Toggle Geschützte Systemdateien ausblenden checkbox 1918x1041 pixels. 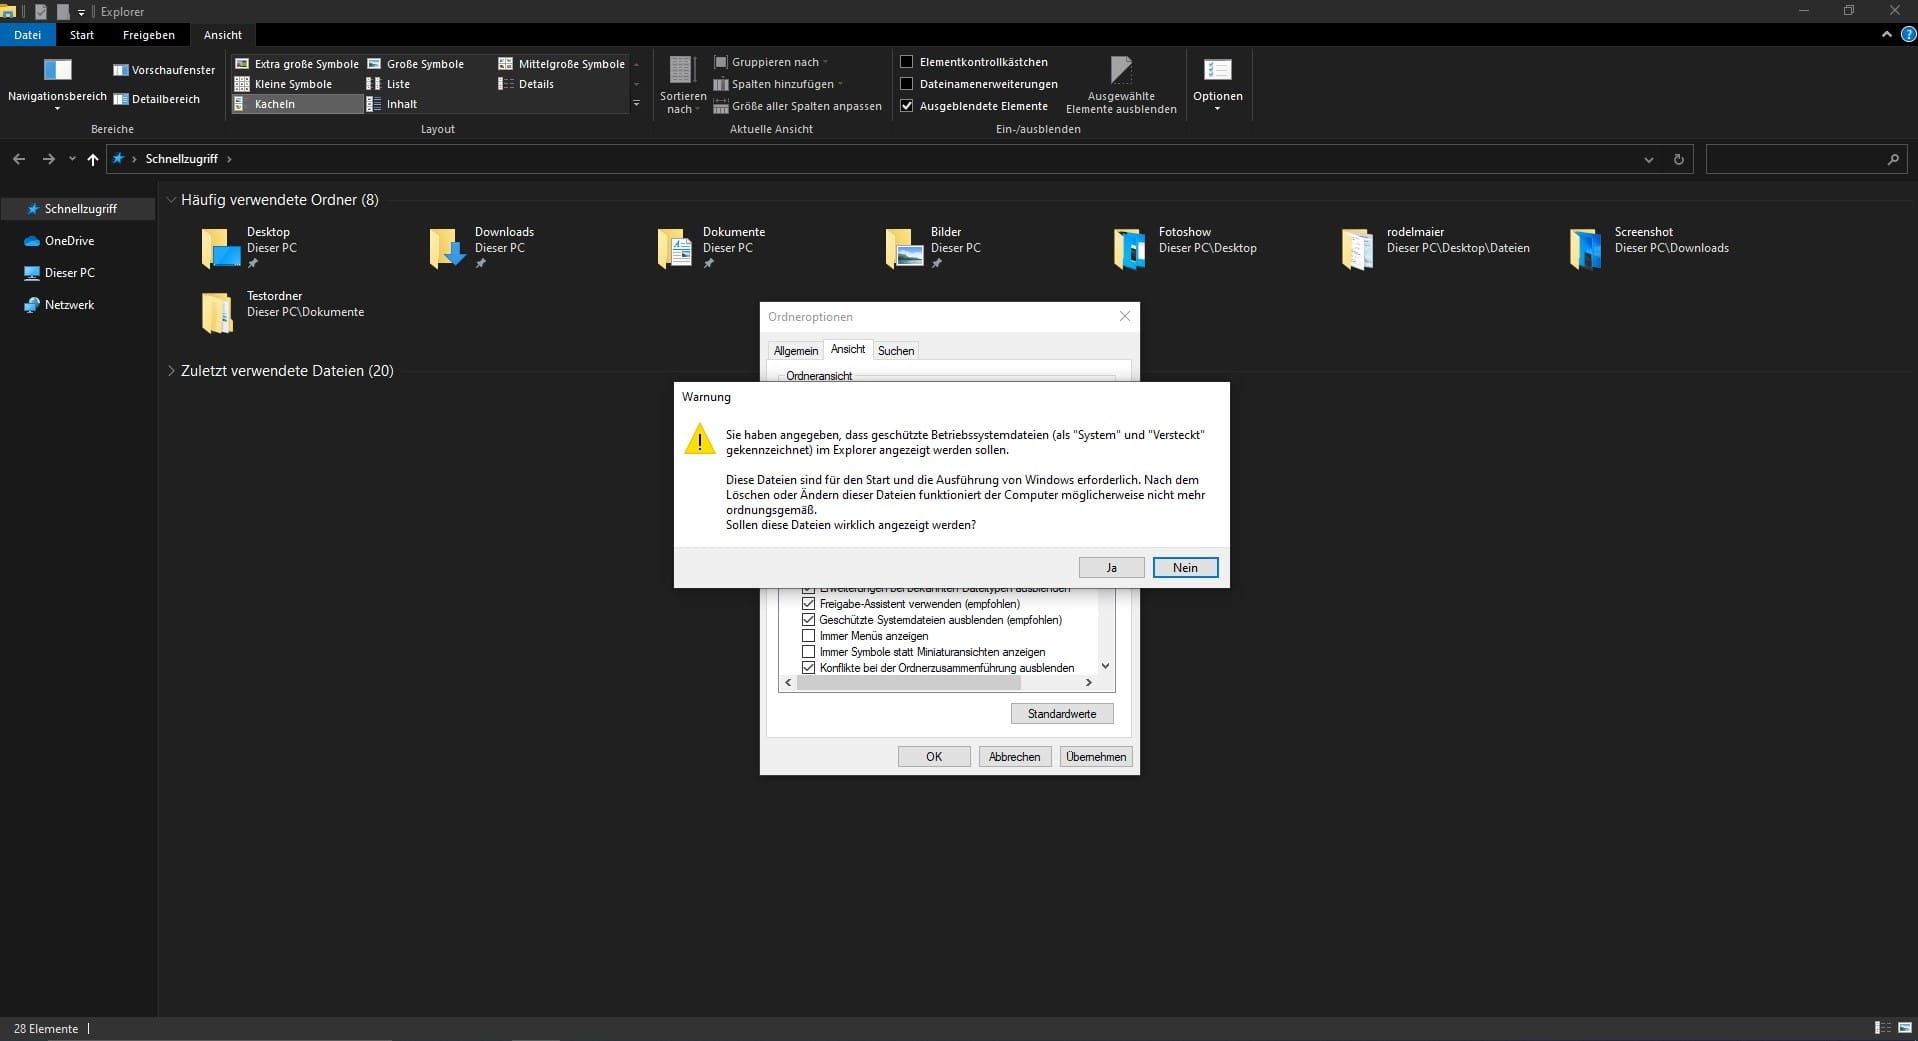(809, 620)
